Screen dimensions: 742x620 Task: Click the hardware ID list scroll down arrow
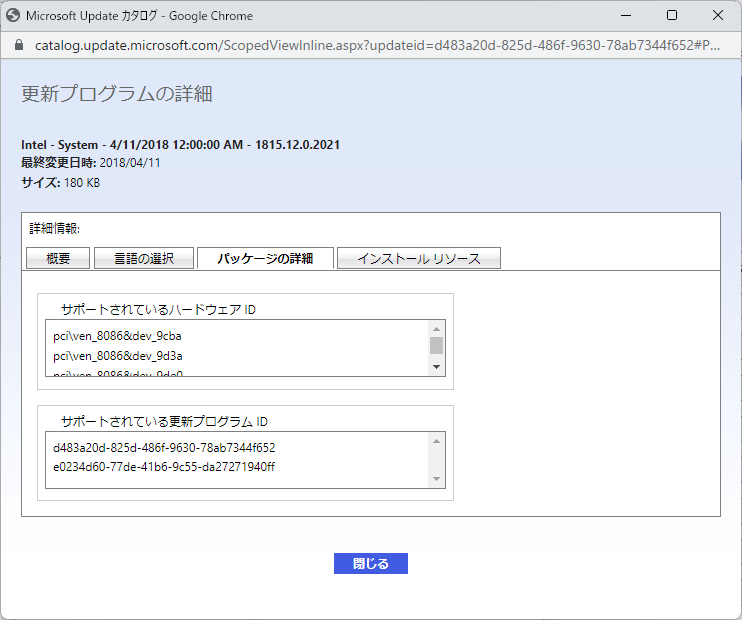click(x=436, y=367)
